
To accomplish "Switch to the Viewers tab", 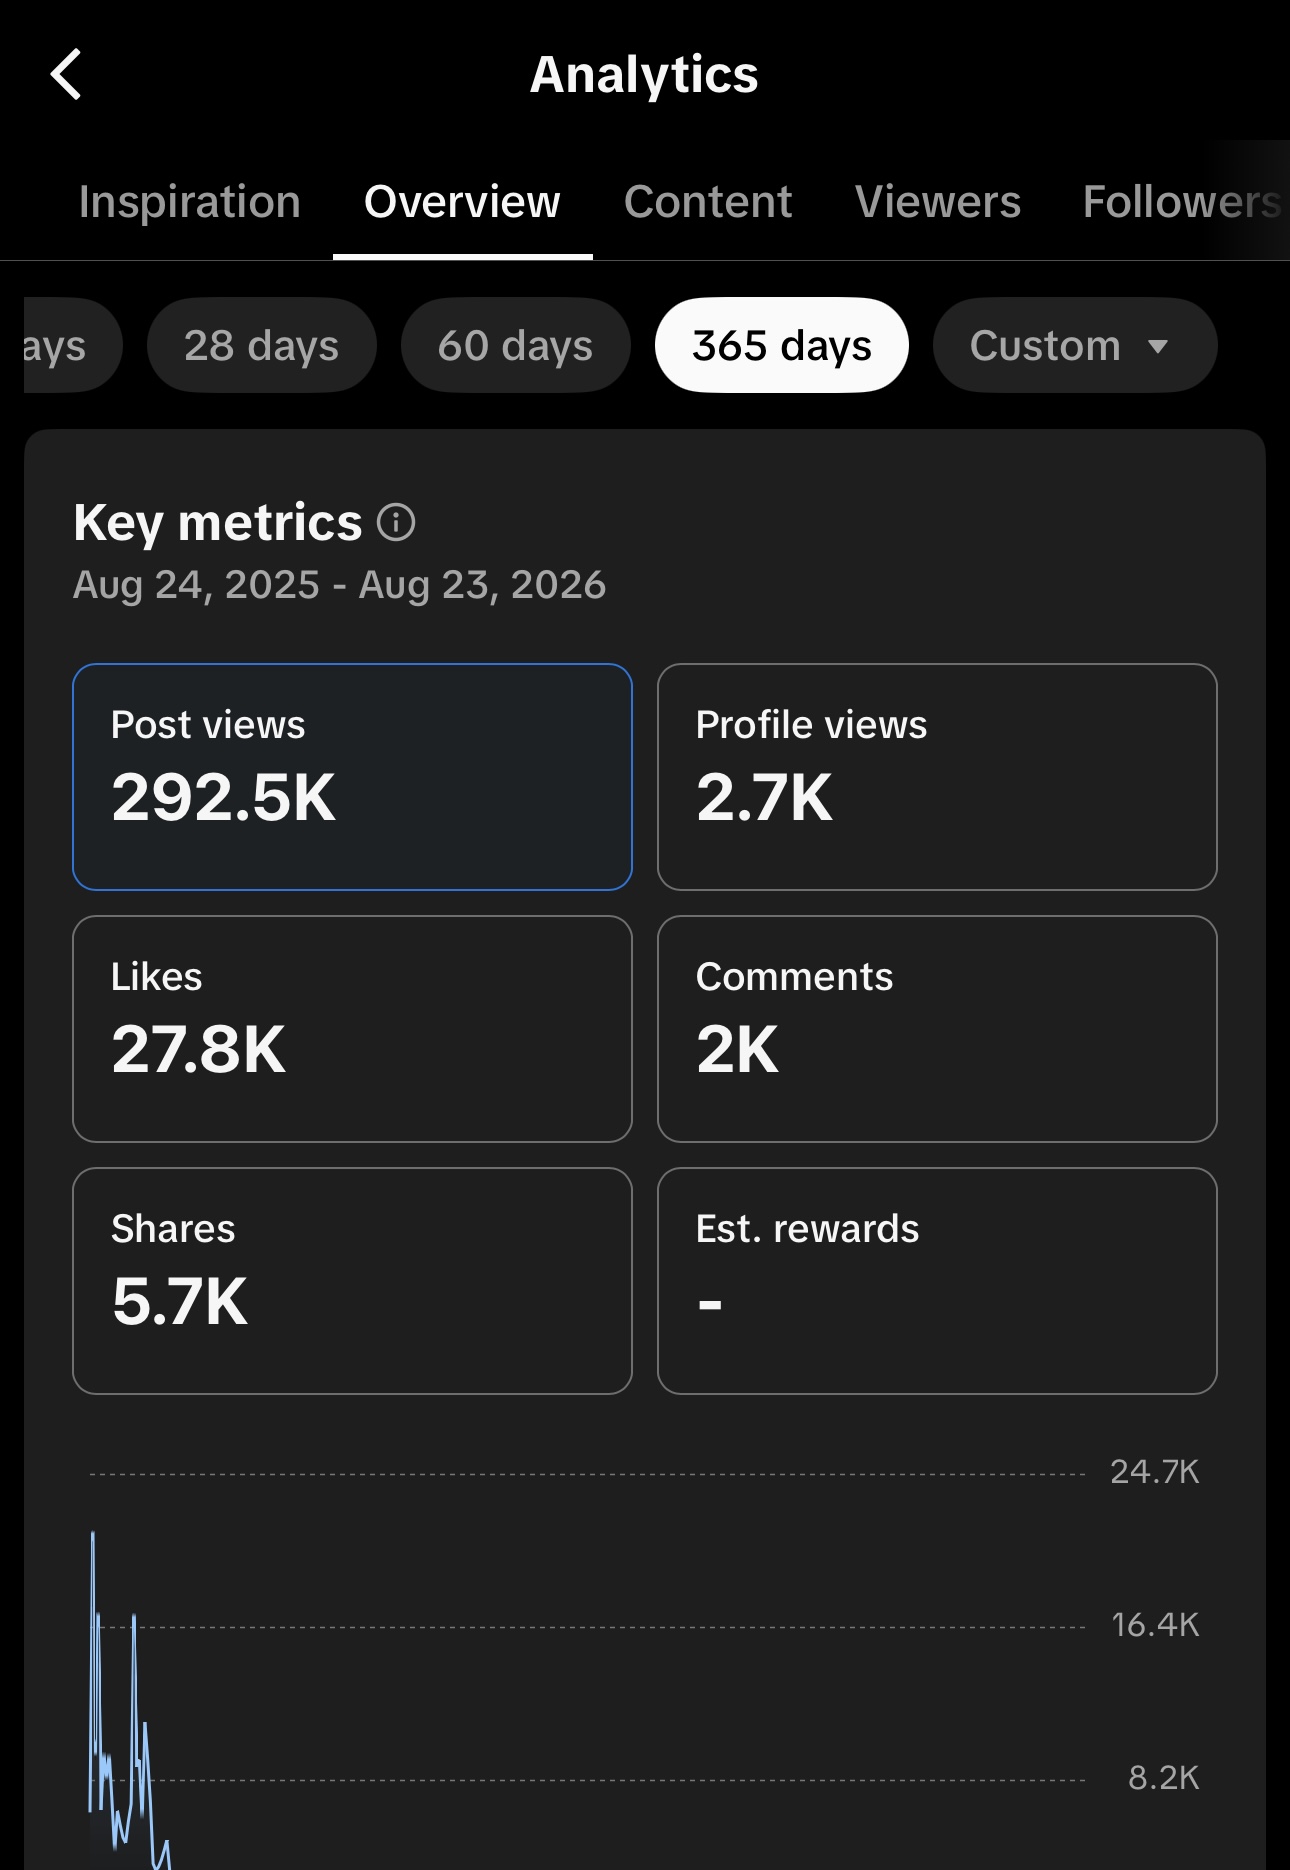I will (938, 202).
